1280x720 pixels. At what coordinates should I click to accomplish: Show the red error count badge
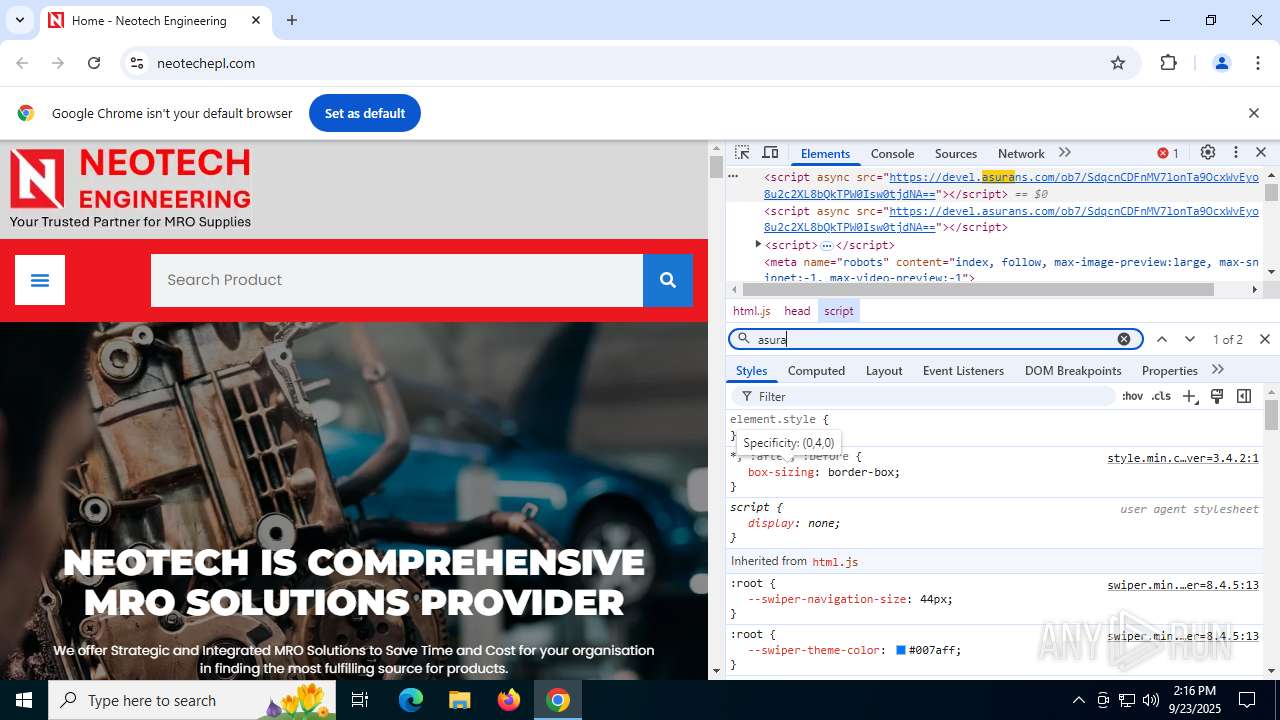[1168, 153]
